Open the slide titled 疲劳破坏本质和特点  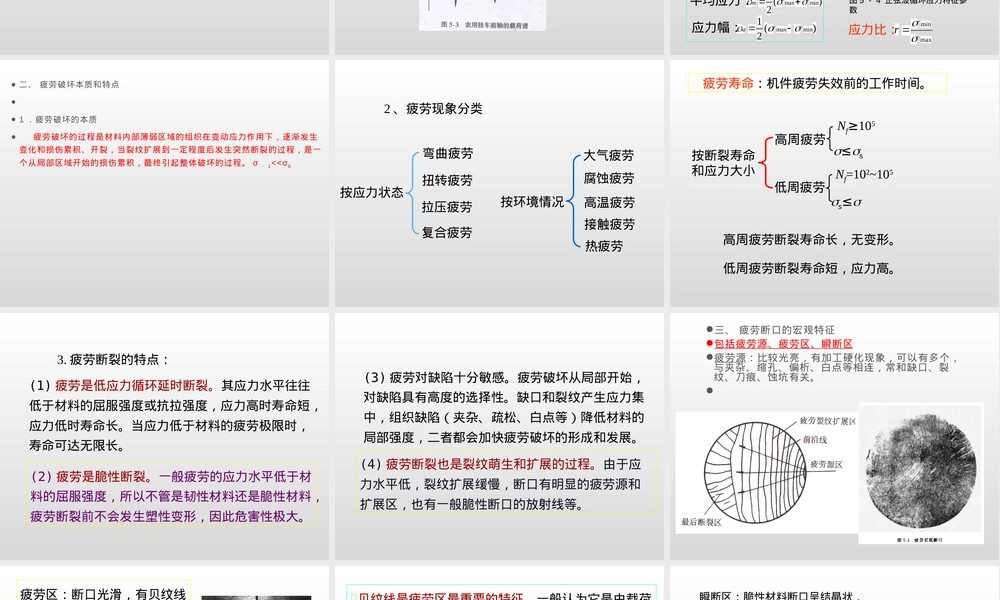tap(165, 183)
